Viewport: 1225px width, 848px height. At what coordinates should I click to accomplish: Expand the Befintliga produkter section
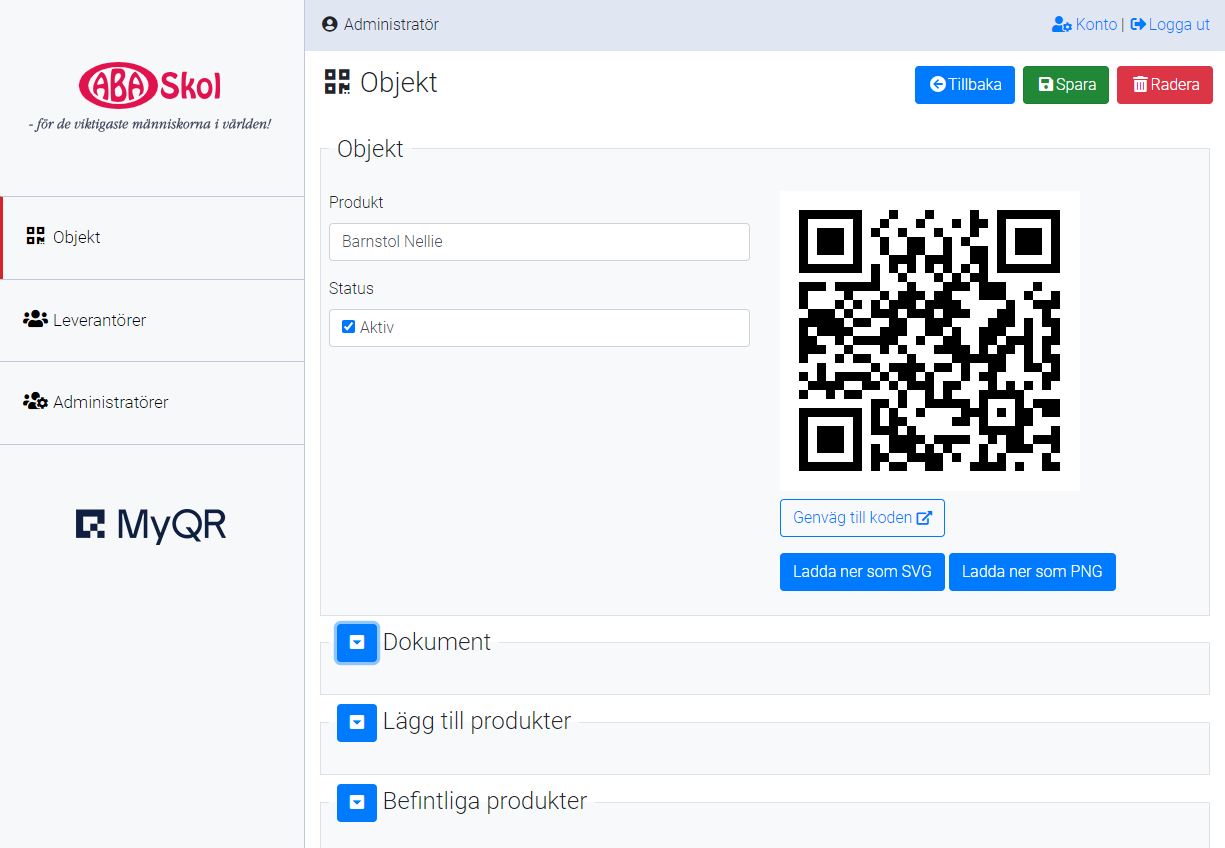357,802
